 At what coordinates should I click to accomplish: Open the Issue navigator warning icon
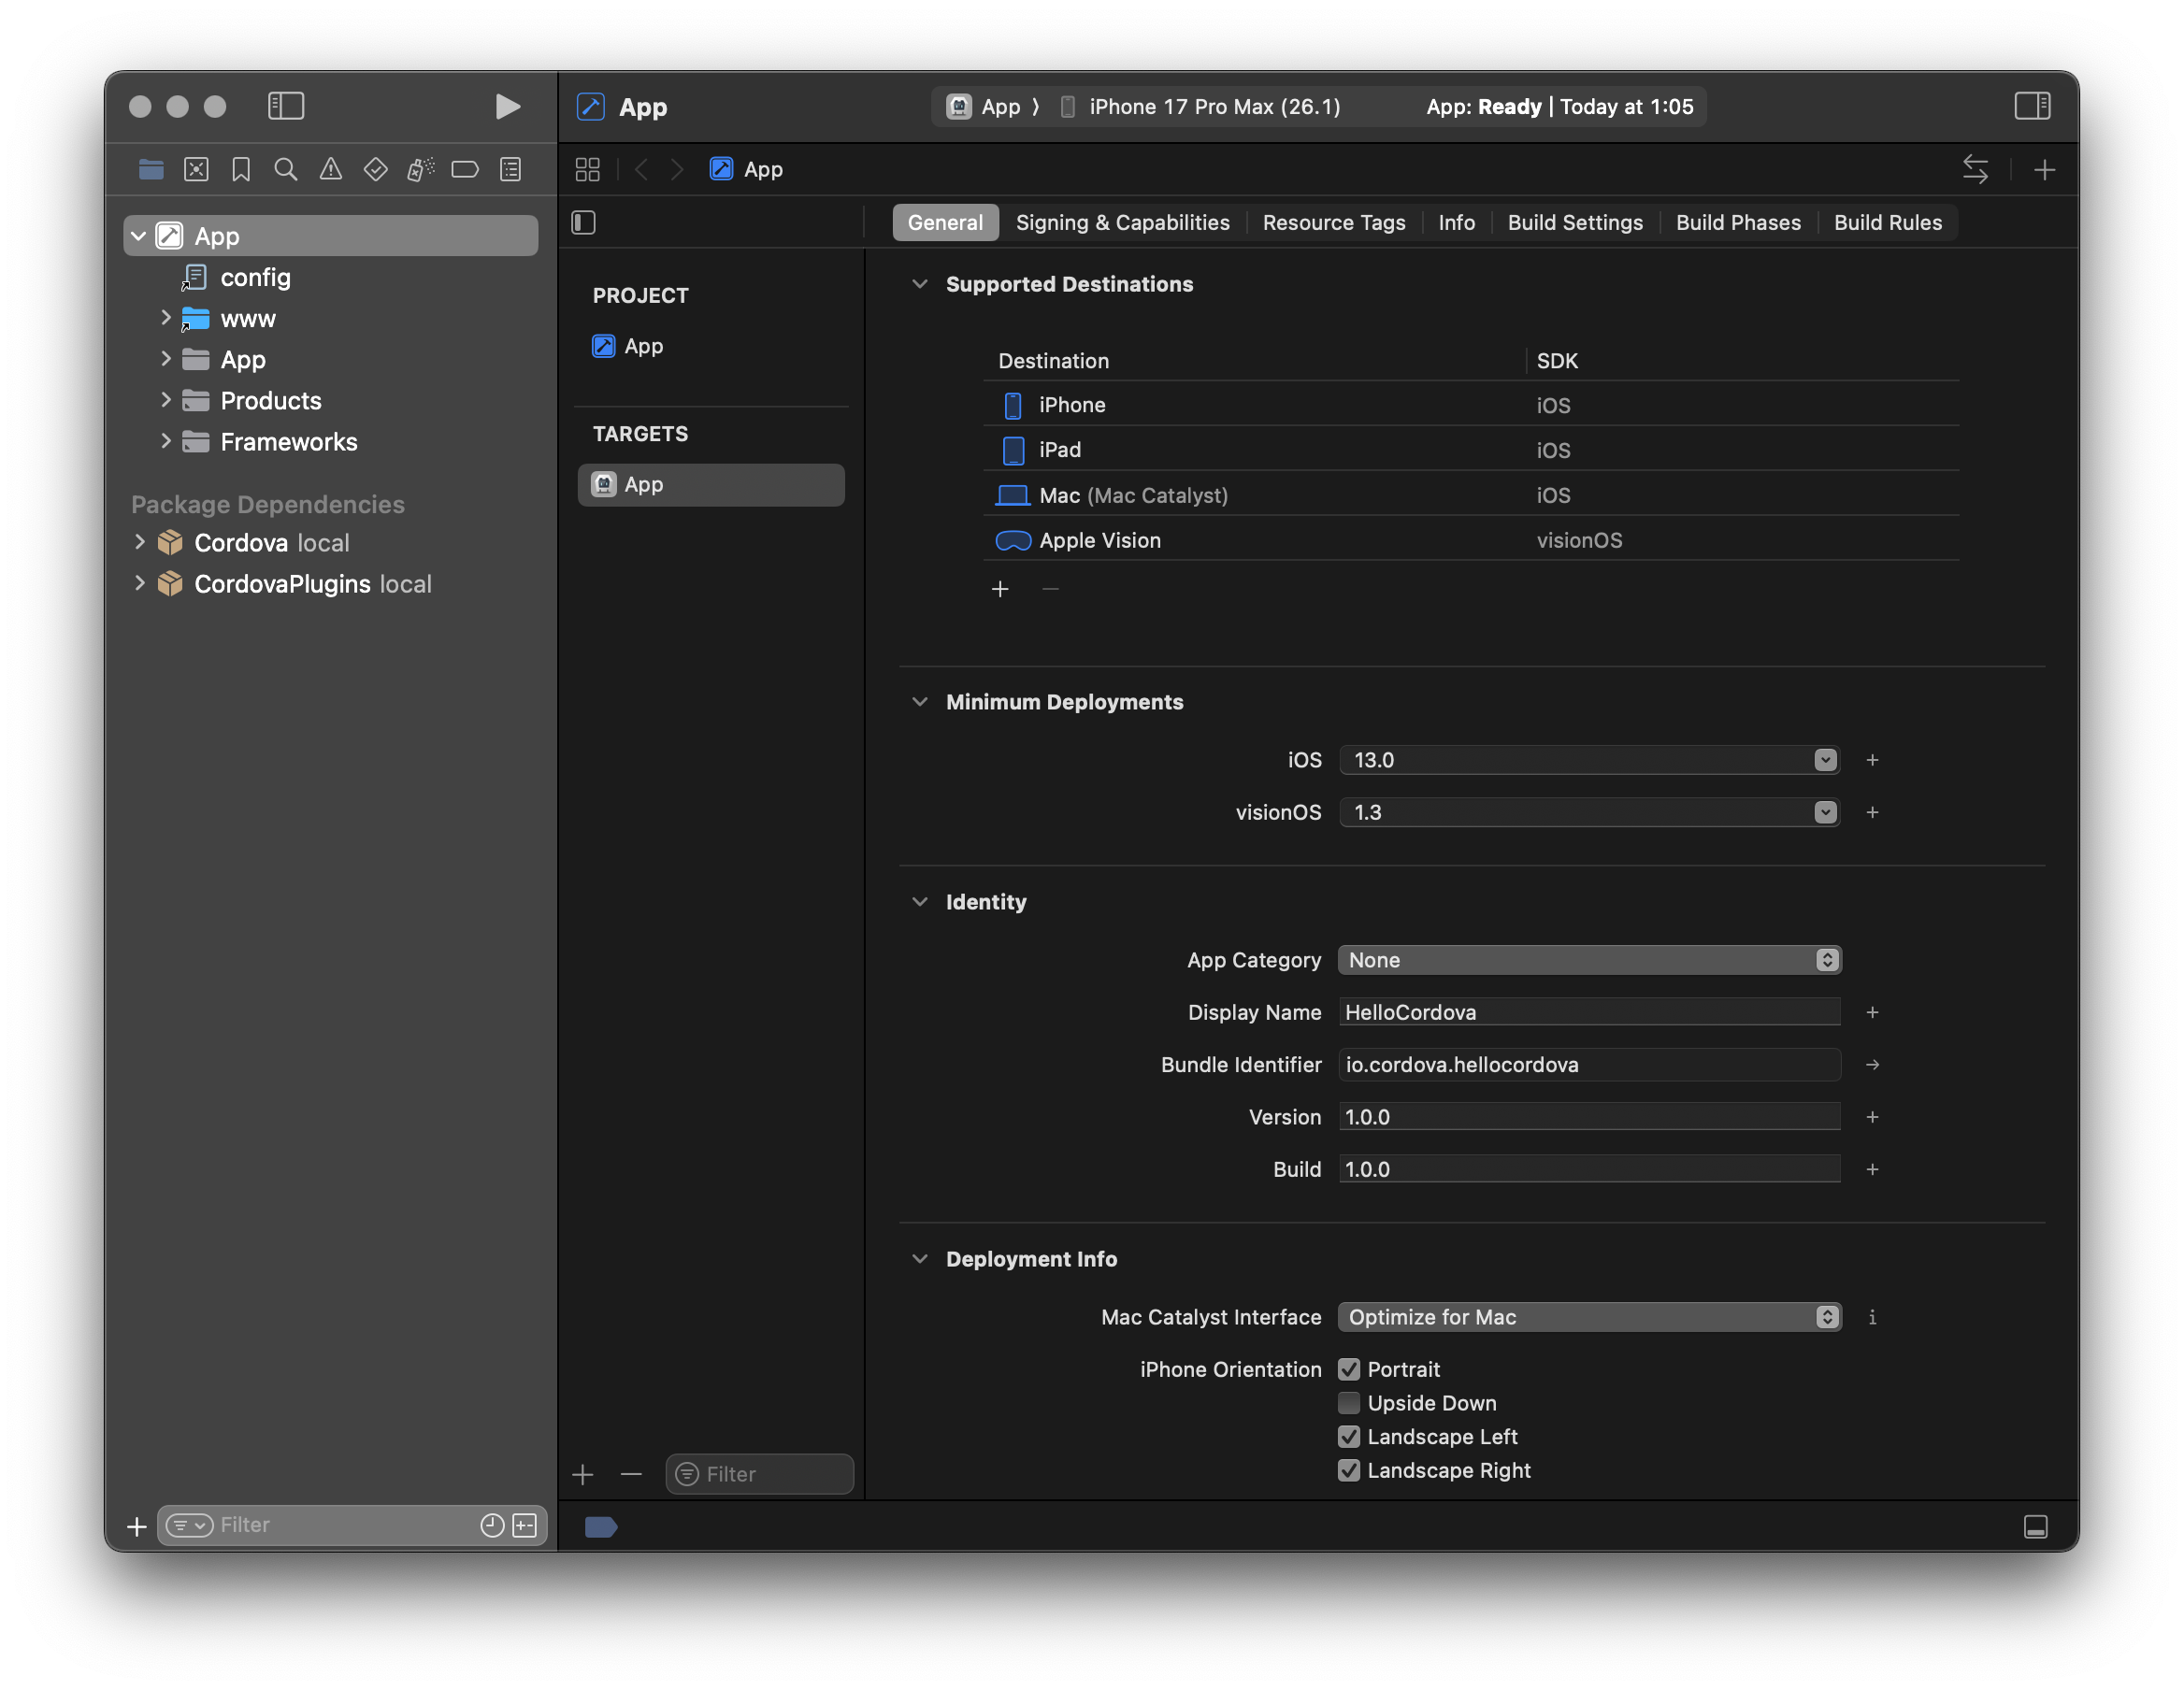tap(331, 169)
